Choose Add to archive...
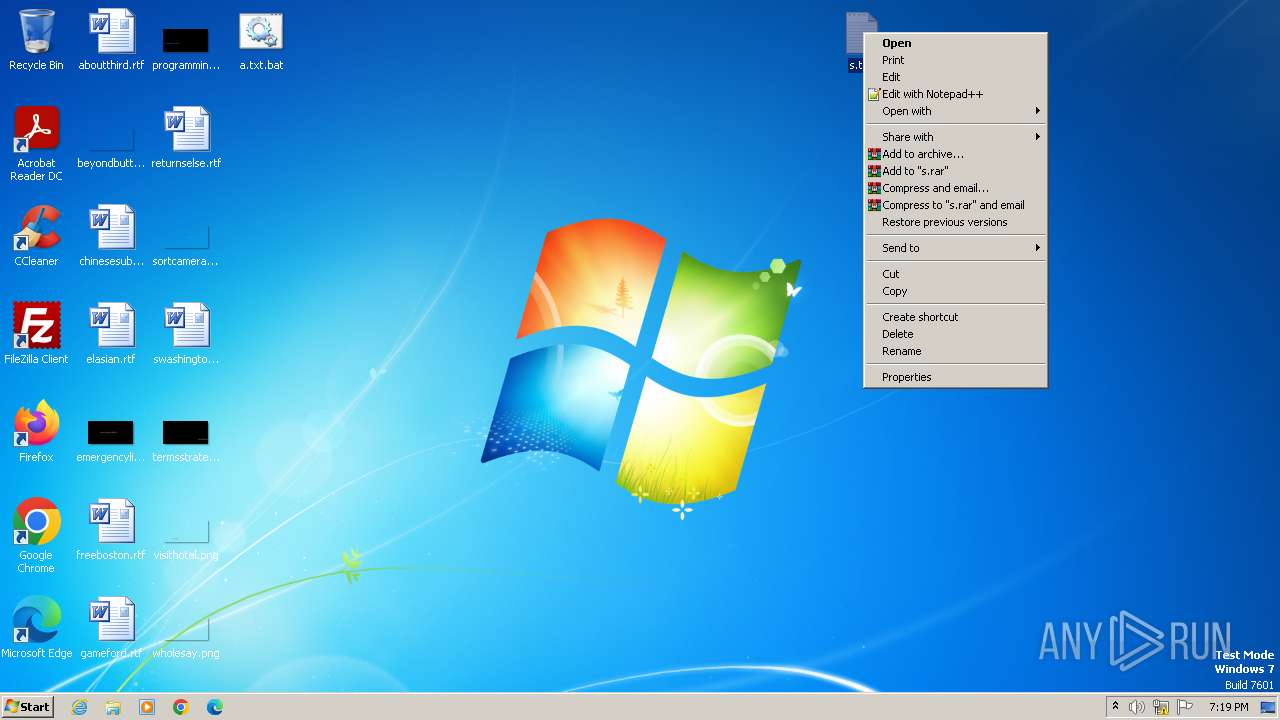The width and height of the screenshot is (1280, 720). (955, 154)
